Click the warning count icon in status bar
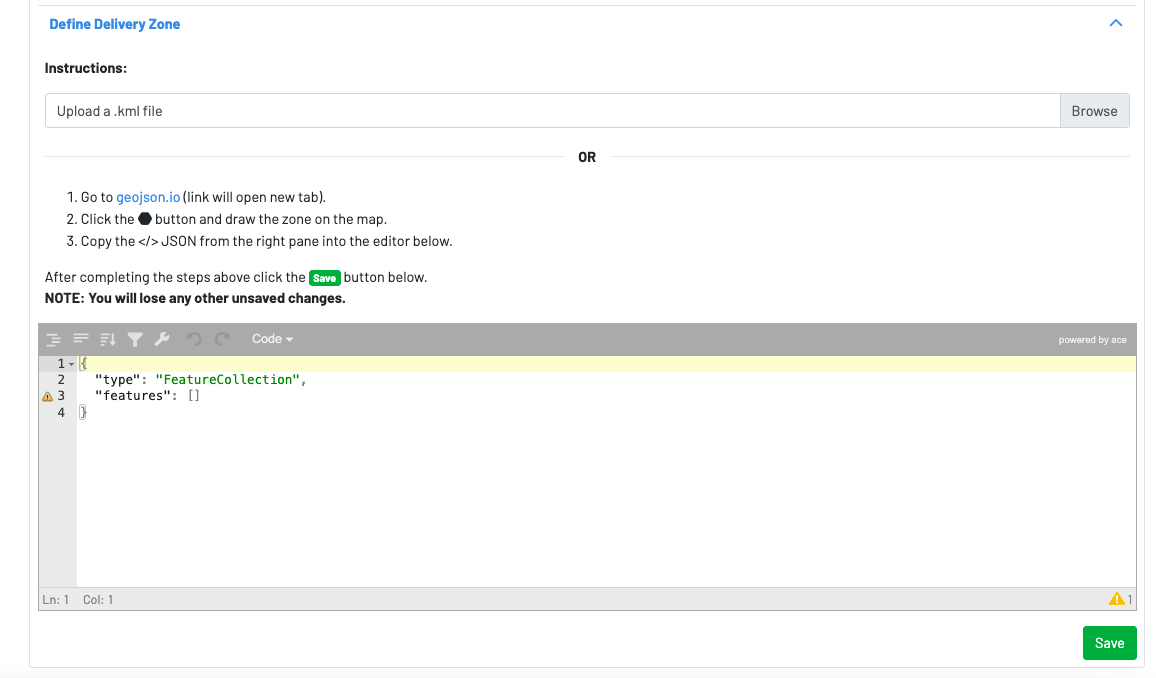Screen dimensions: 1156x678 [x=1117, y=599]
